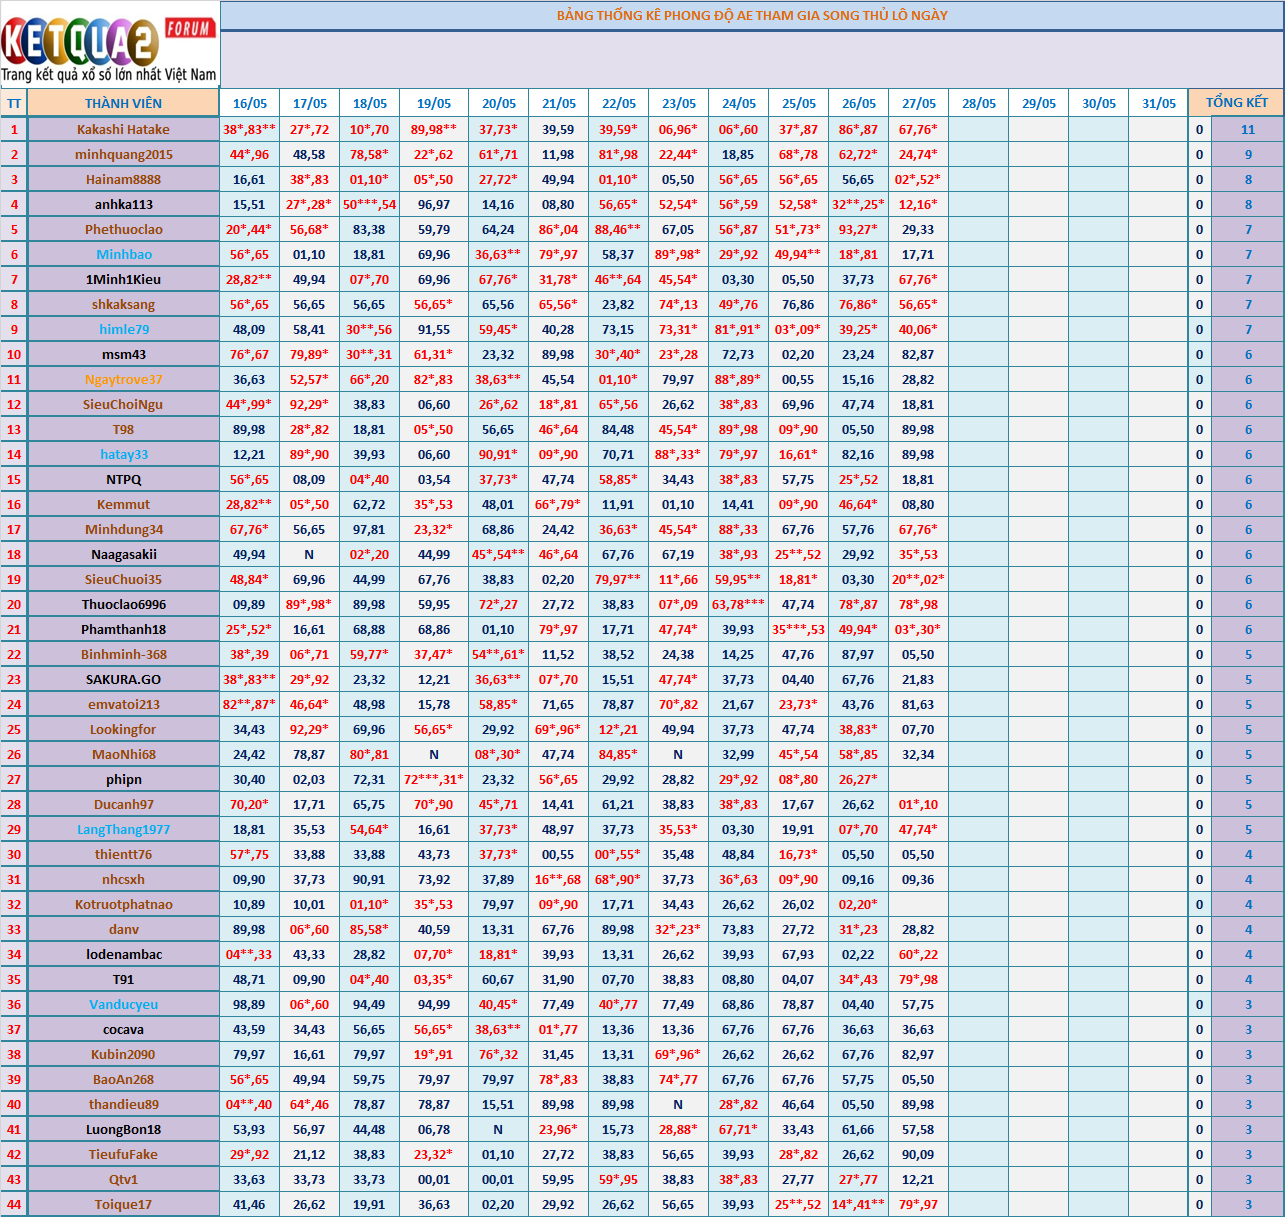
Task: Select the THÀNH VIÊN column header
Action: point(123,103)
